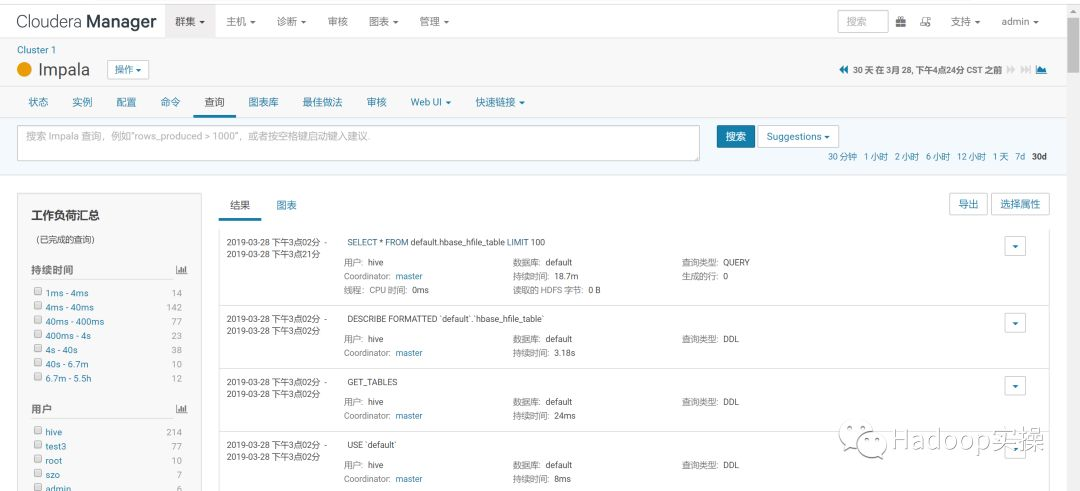Rewind the time range with double-left arrows
The width and height of the screenshot is (1080, 491).
tap(844, 70)
